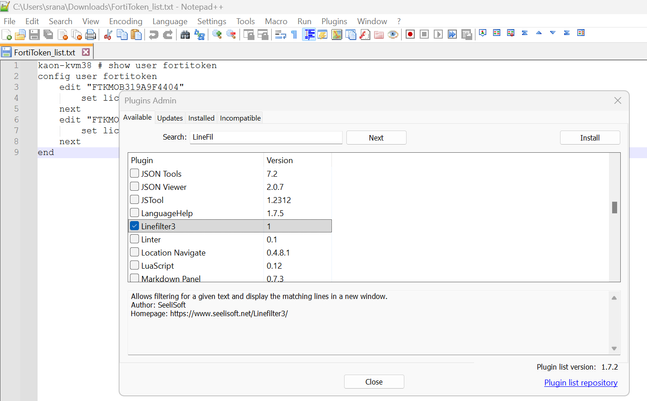The width and height of the screenshot is (647, 401).
Task: Open the Plugins menu
Action: (x=335, y=20)
